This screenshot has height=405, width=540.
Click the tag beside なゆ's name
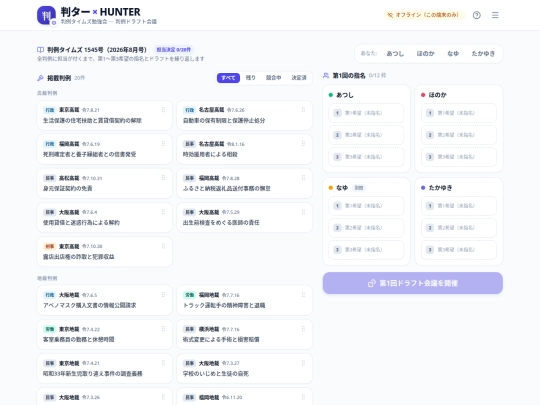[x=359, y=188]
